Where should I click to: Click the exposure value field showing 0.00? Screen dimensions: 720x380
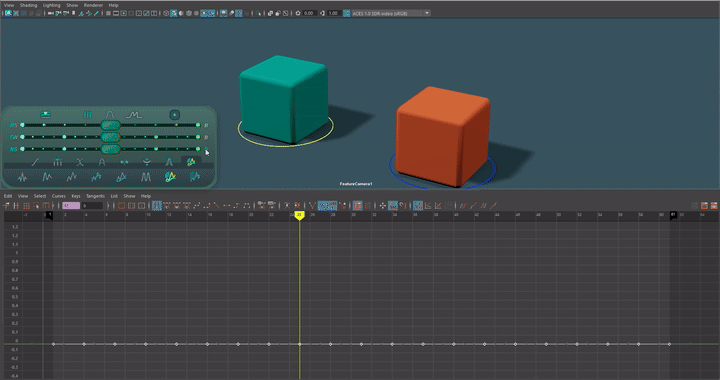tap(309, 13)
